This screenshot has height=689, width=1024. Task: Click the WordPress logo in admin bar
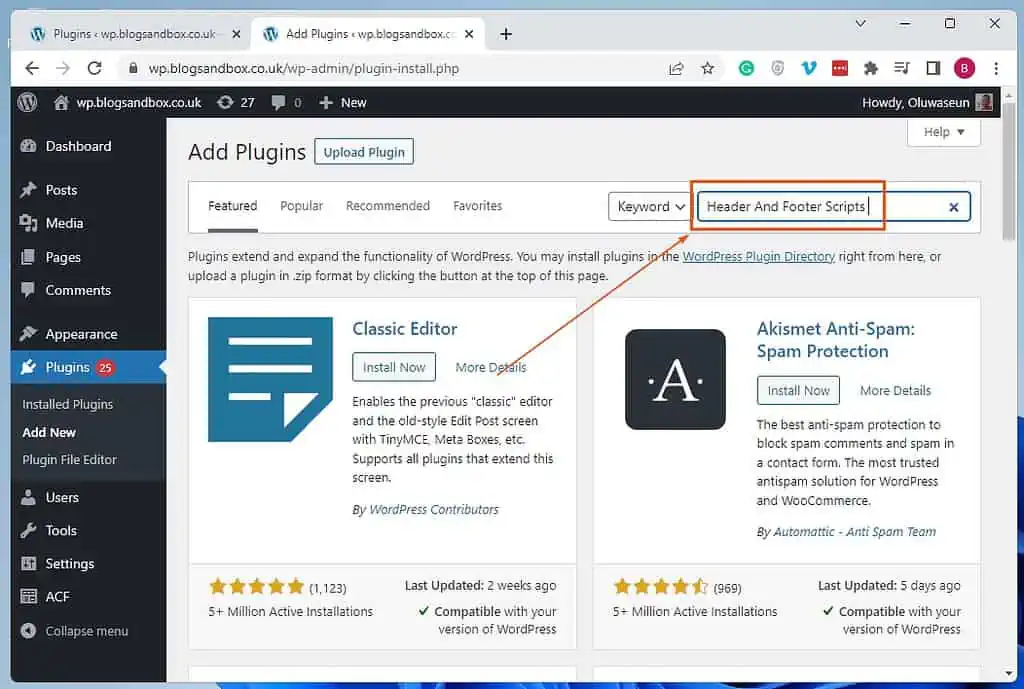(27, 103)
